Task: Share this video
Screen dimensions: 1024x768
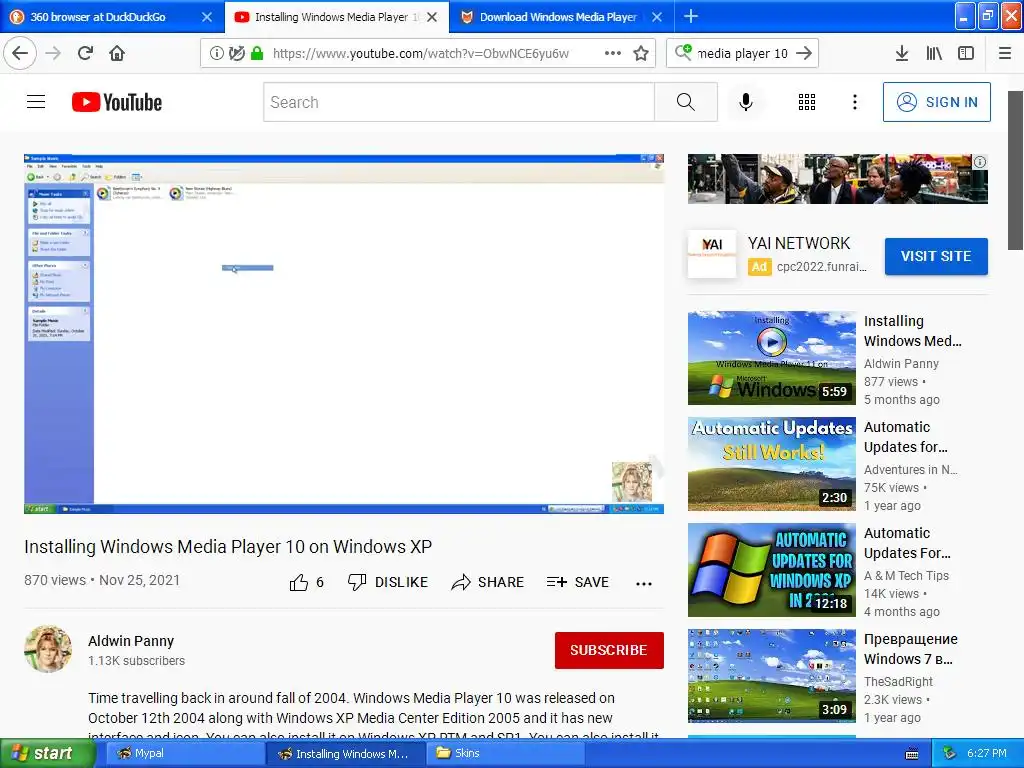Action: 487,582
